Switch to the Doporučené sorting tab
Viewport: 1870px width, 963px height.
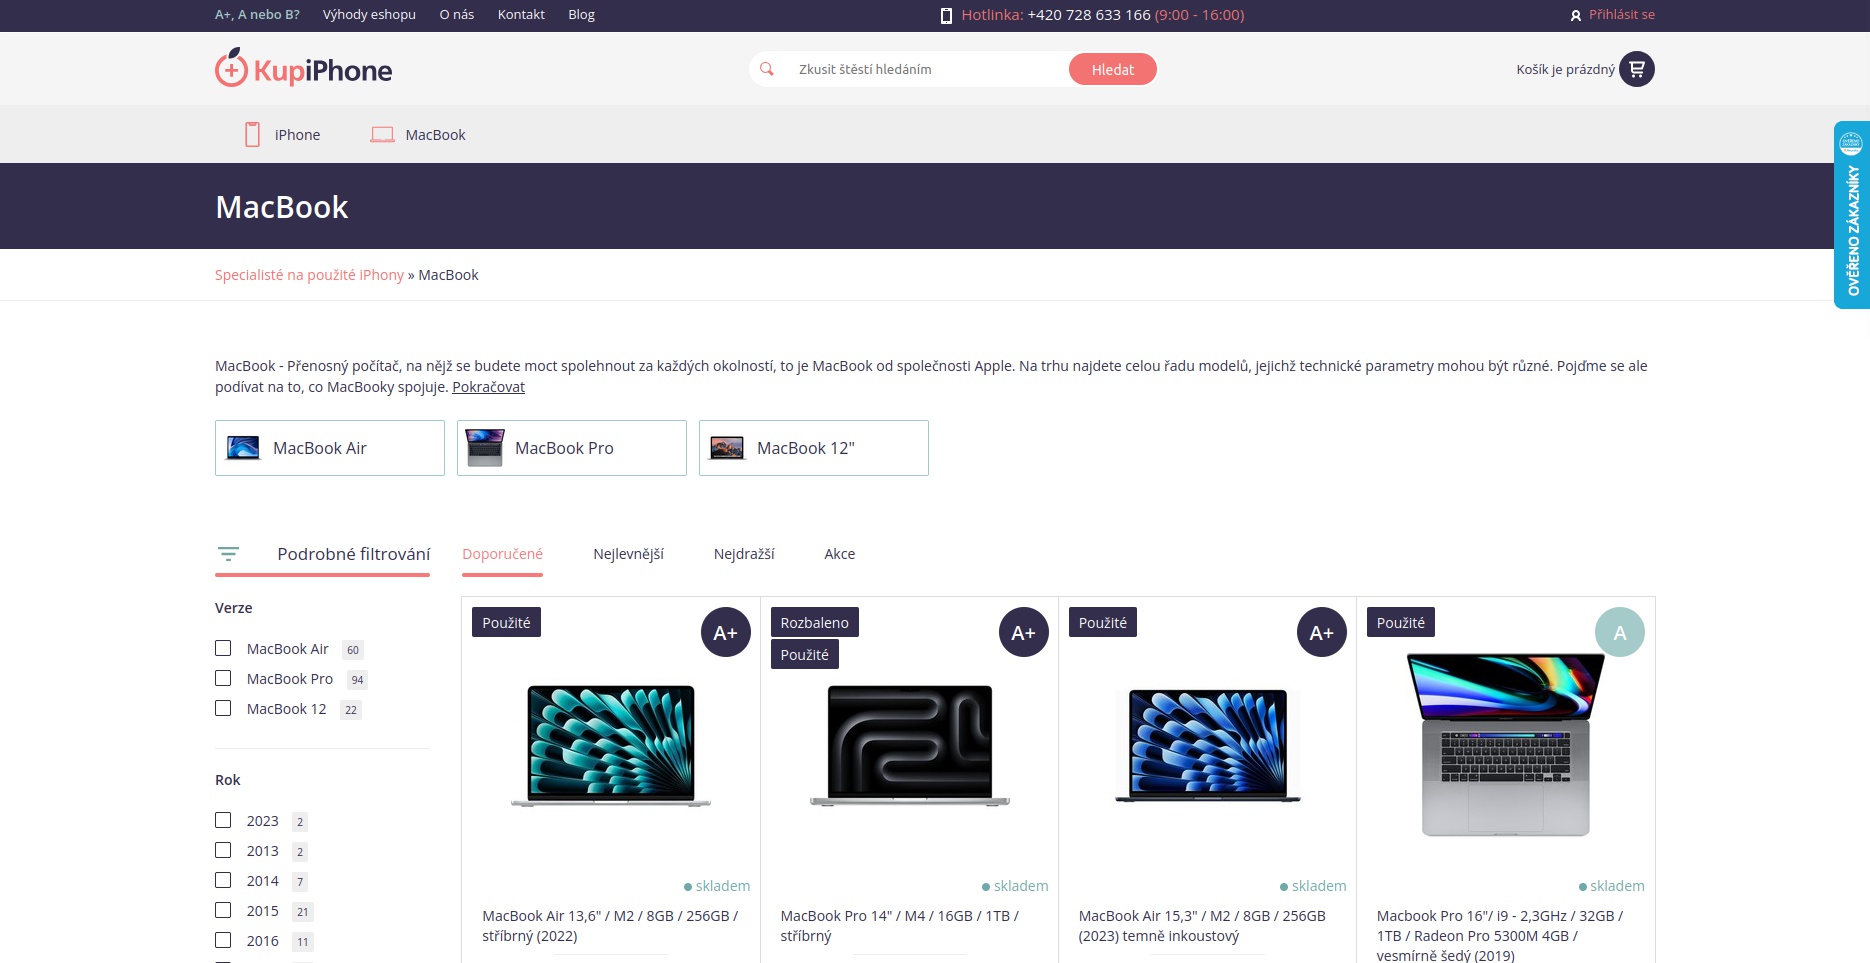point(502,554)
